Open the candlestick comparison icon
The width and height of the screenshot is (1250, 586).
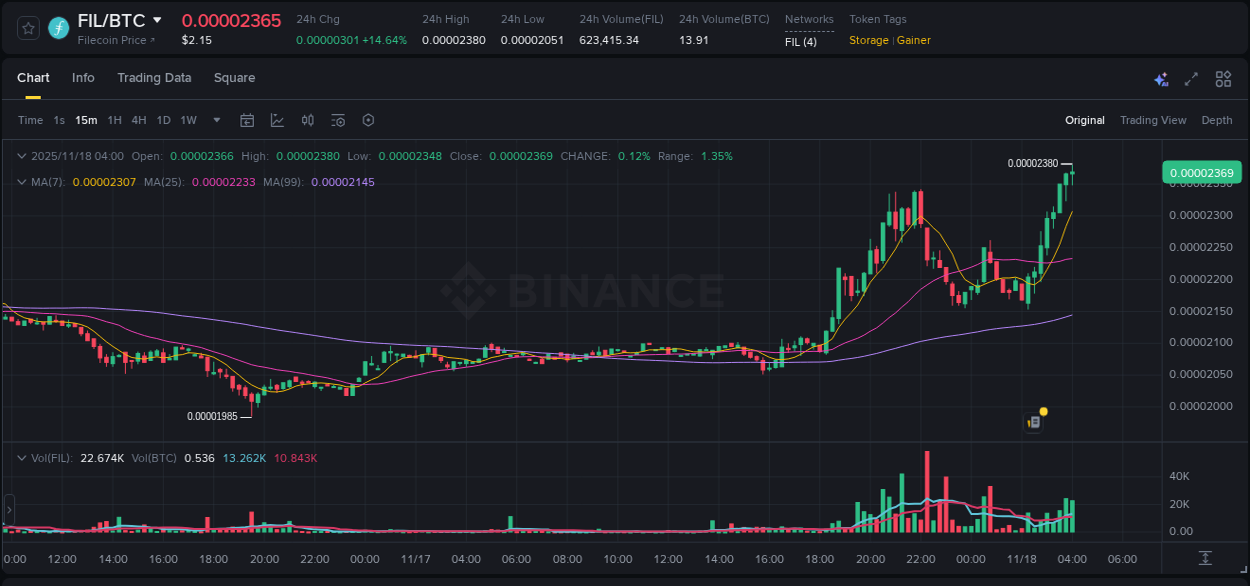(307, 120)
